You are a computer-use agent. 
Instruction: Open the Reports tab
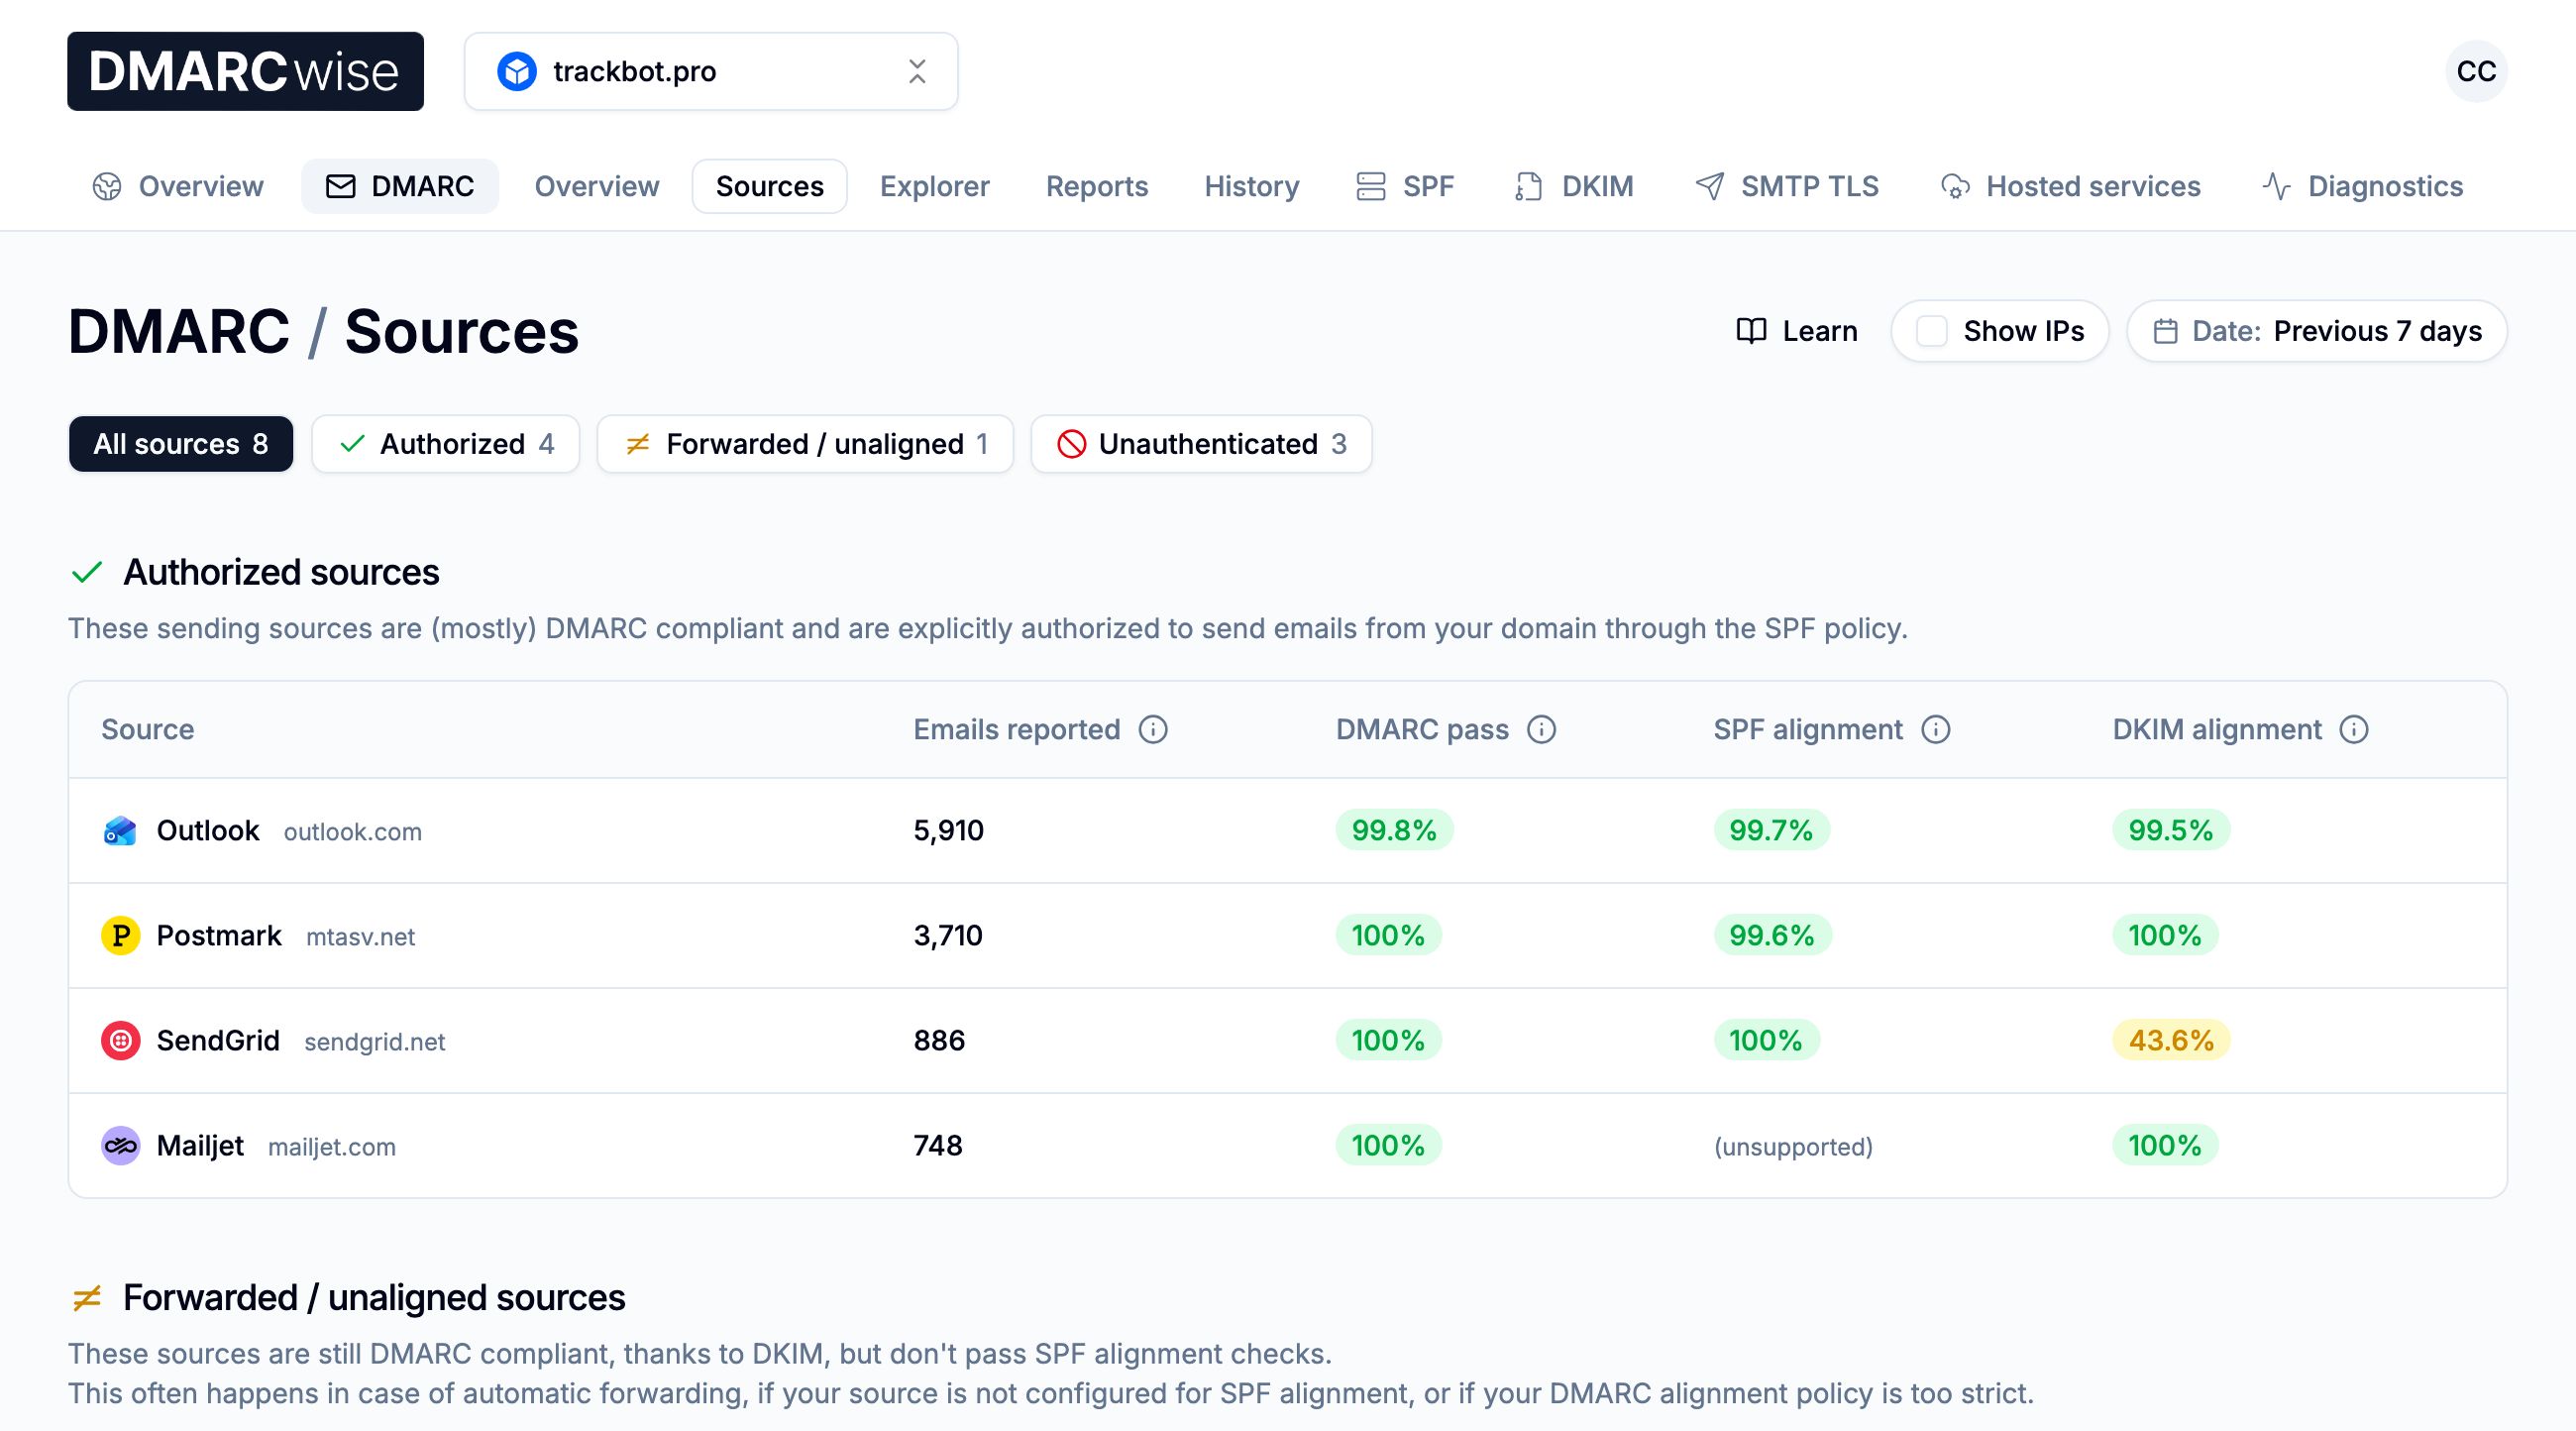[1097, 186]
